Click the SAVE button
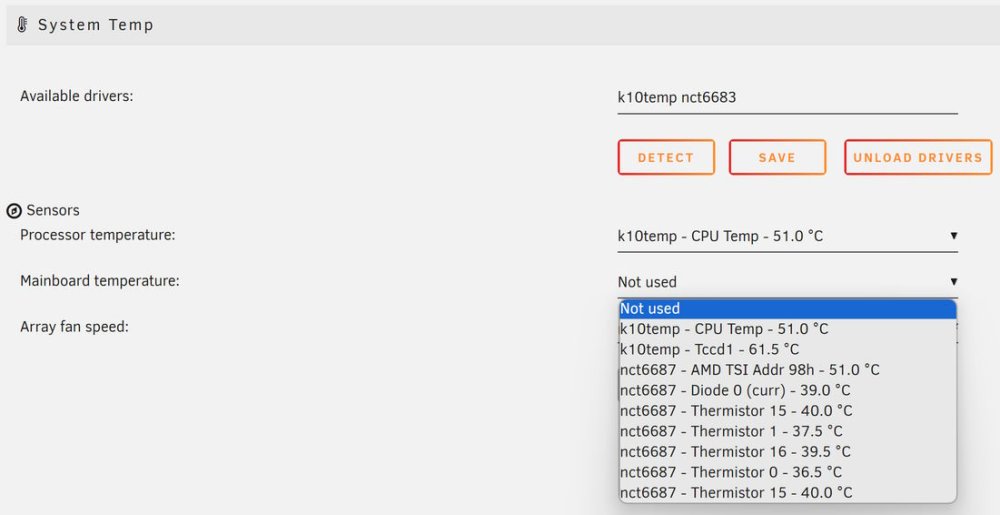 [x=777, y=157]
